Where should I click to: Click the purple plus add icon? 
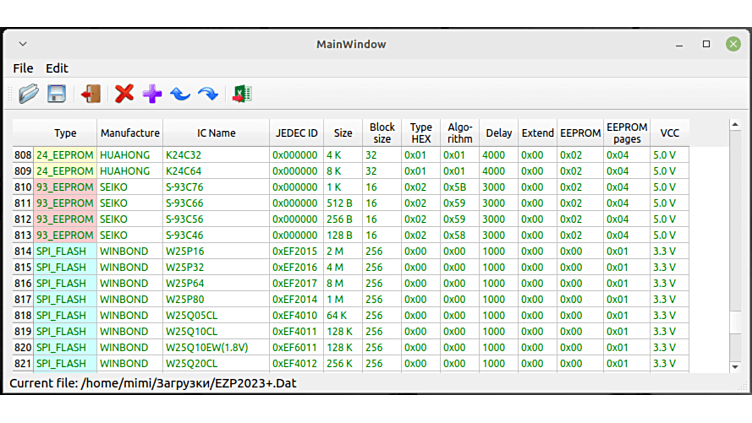[x=152, y=94]
